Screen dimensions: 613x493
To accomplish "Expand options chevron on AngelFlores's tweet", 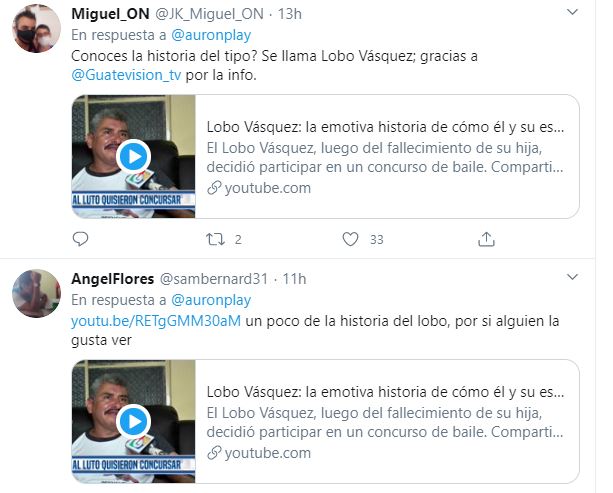I will pos(572,277).
